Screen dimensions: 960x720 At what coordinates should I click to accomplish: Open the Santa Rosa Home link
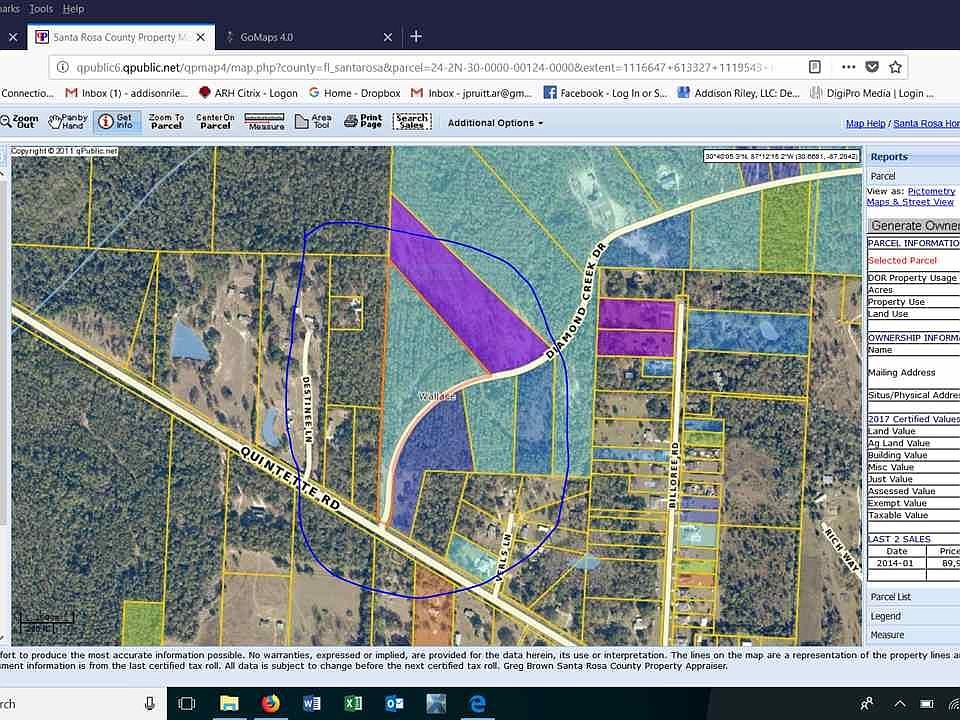coord(926,124)
